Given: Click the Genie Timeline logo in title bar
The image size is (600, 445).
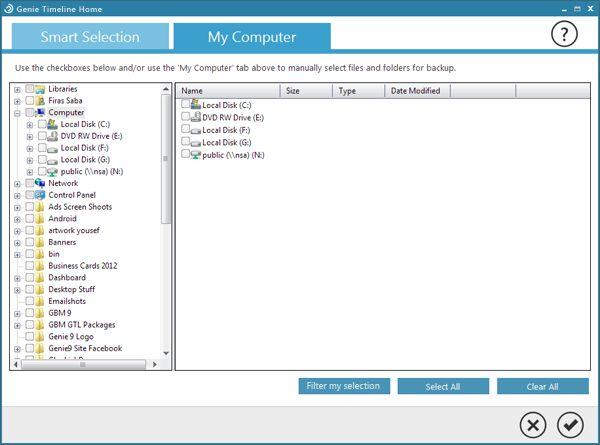Looking at the screenshot, I should pyautogui.click(x=8, y=8).
